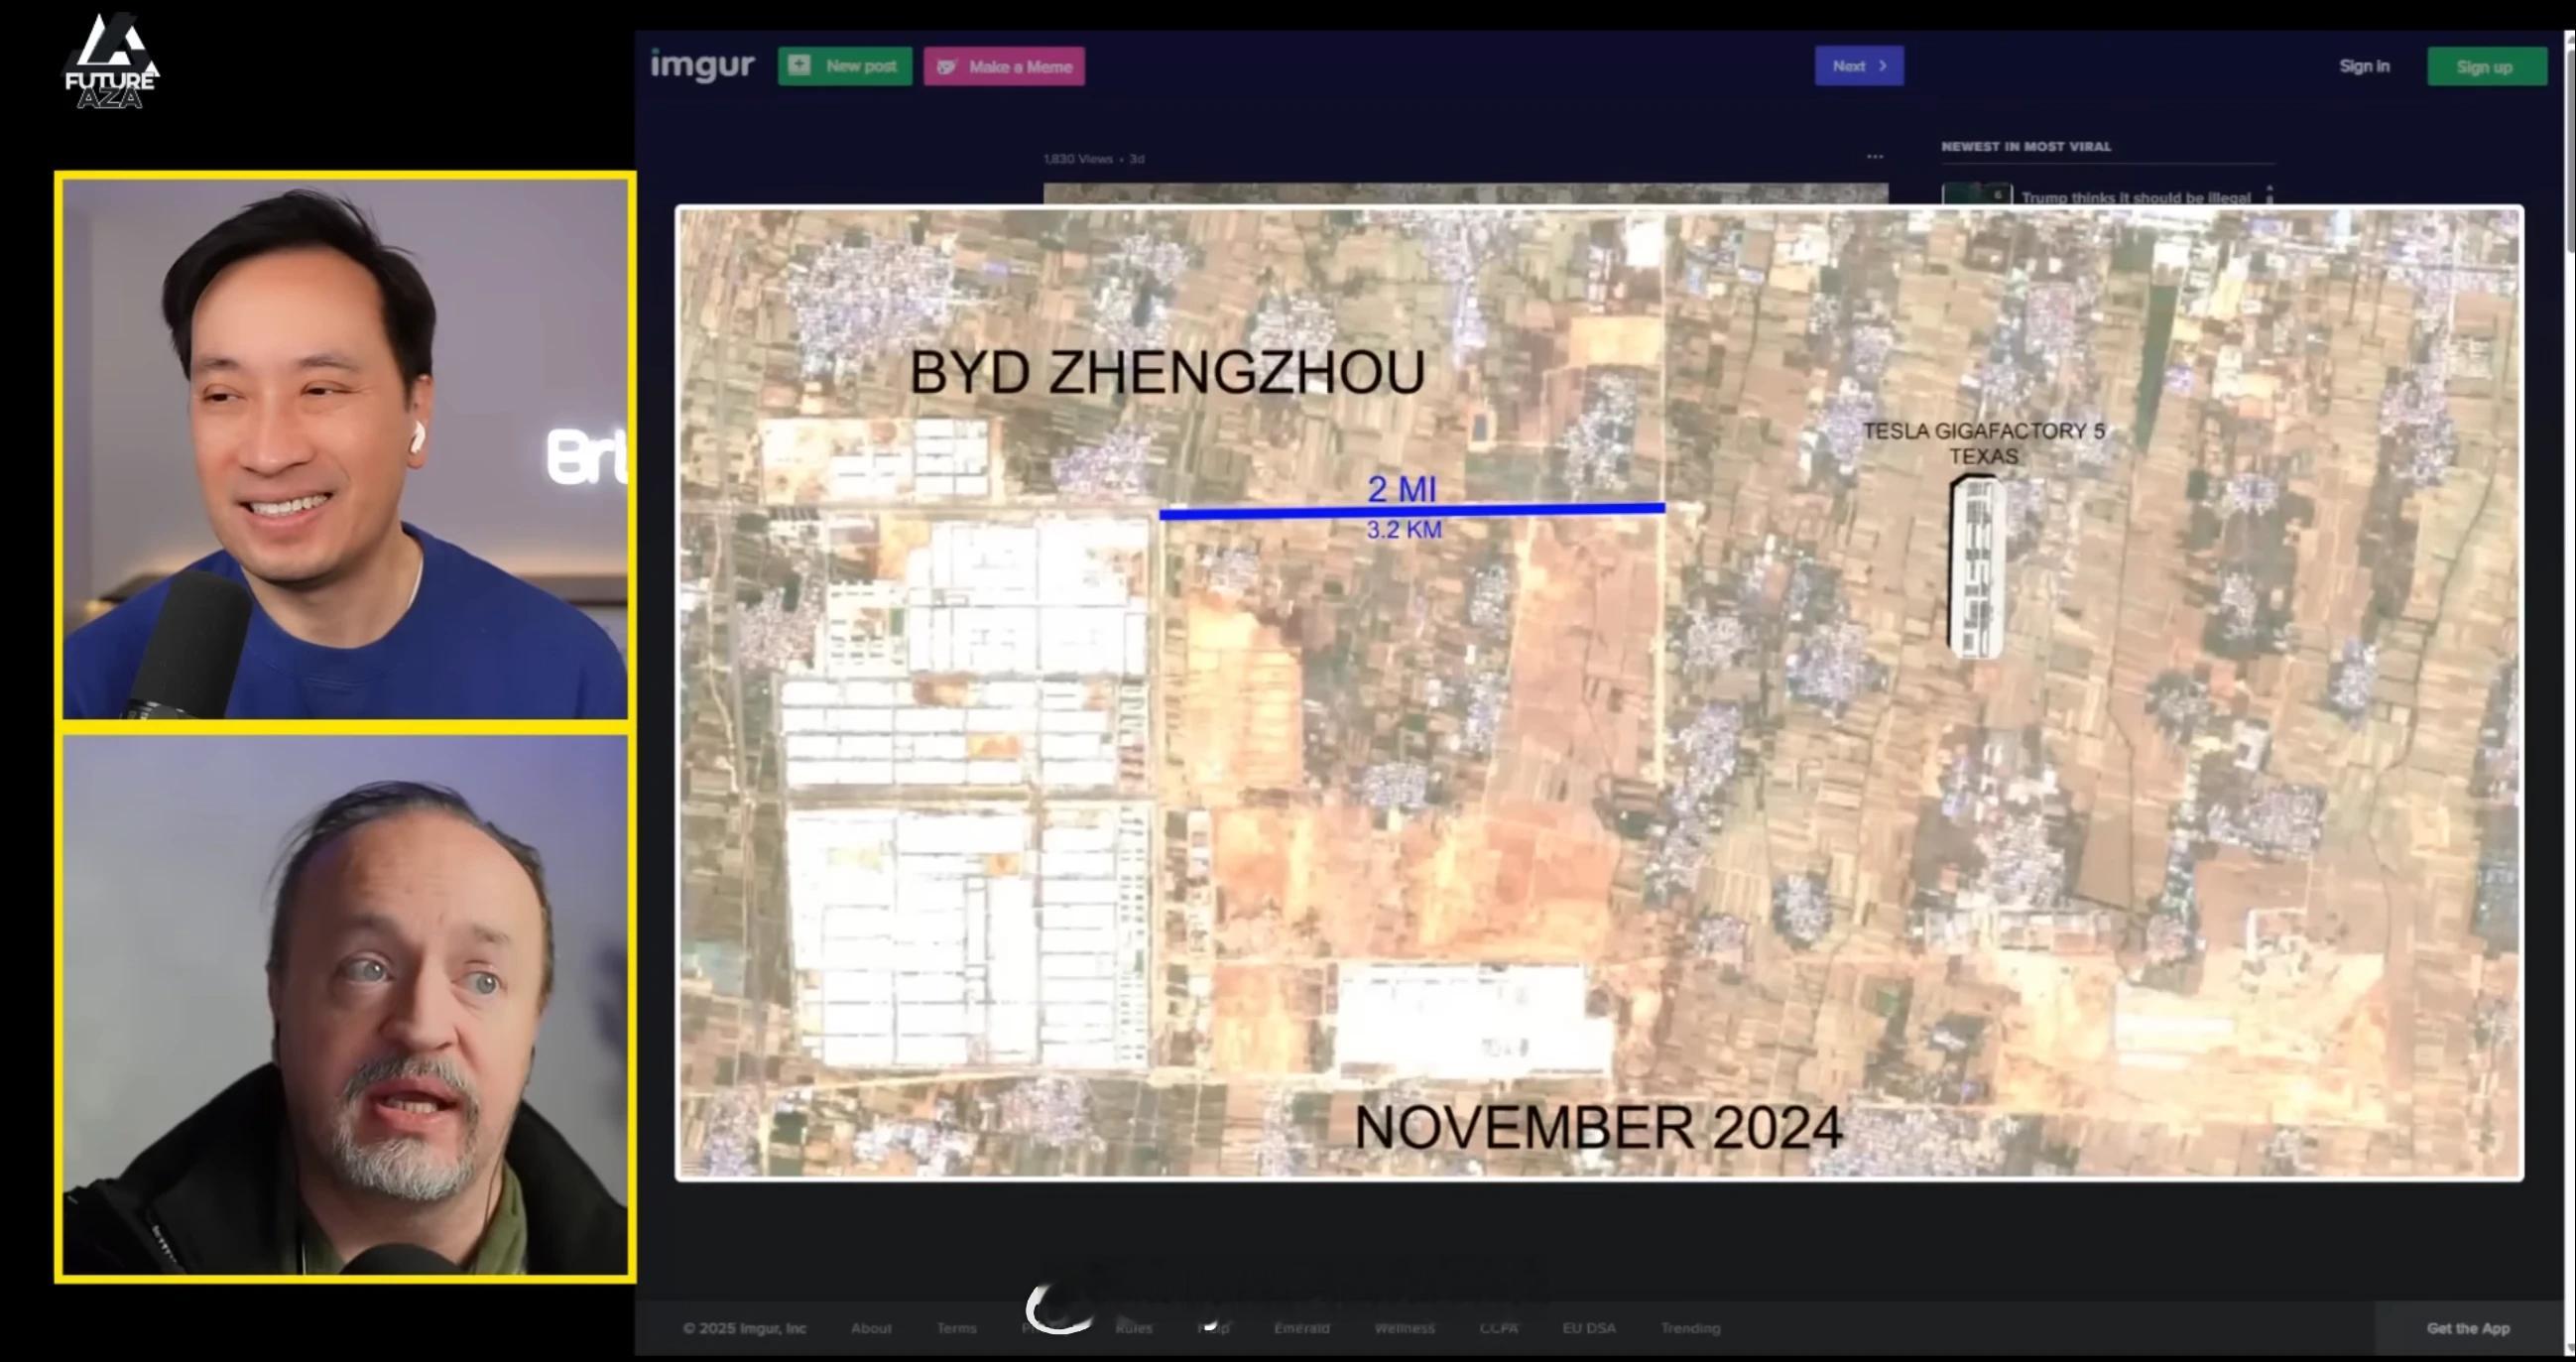Click the 'NEWEST IN MOST VIRAL' heading
2576x1362 pixels.
pyautogui.click(x=2026, y=146)
